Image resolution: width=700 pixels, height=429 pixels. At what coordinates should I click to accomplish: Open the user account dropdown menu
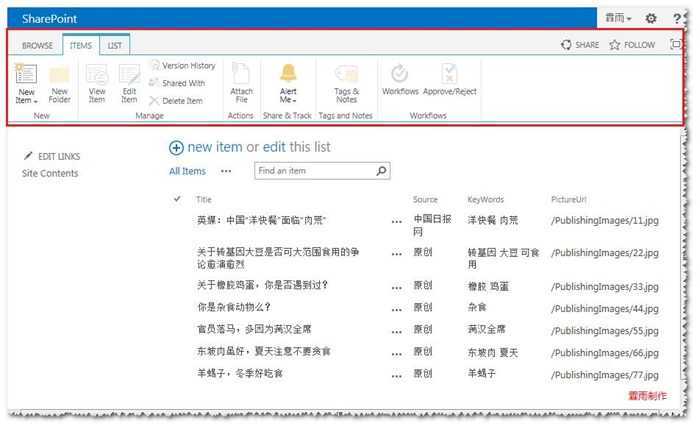click(x=618, y=18)
